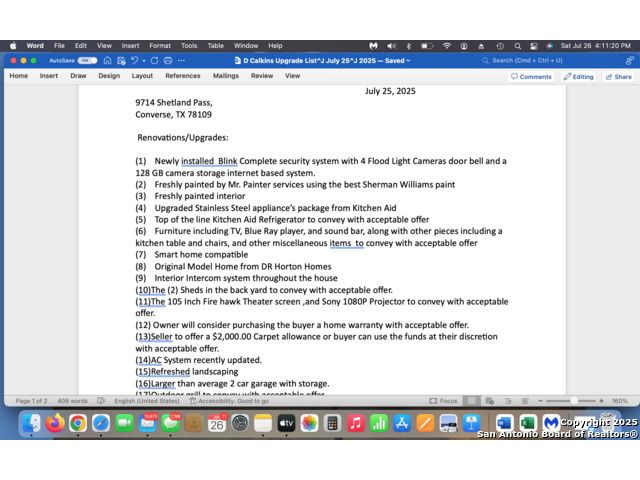The image size is (640, 480).
Task: Open the Undo history dropdown arrow
Action: 142,61
